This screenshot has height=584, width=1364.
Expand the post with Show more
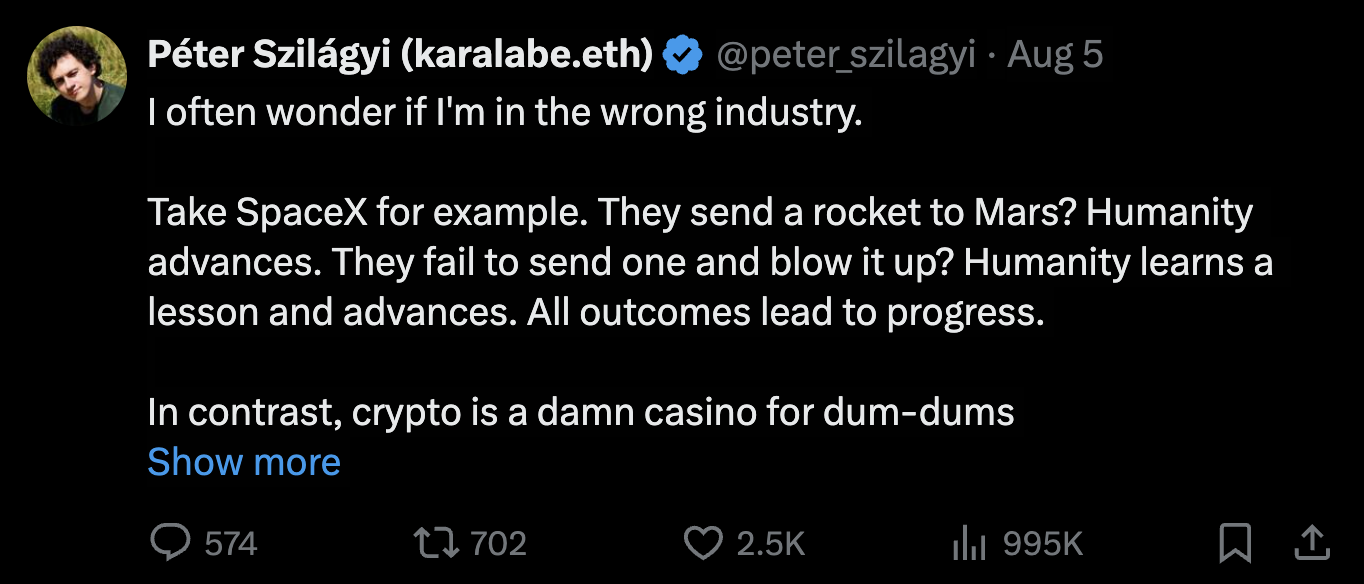click(244, 462)
